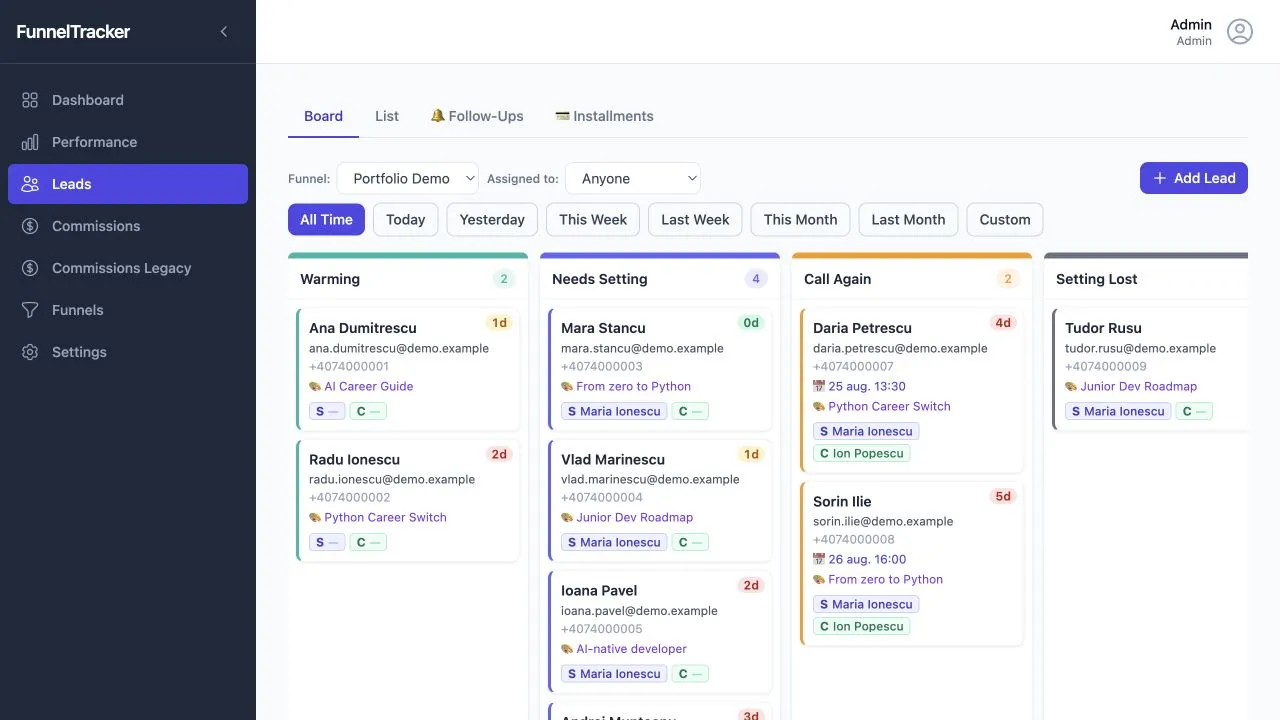1280x720 pixels.
Task: Click the Funnels filter icon
Action: click(30, 310)
